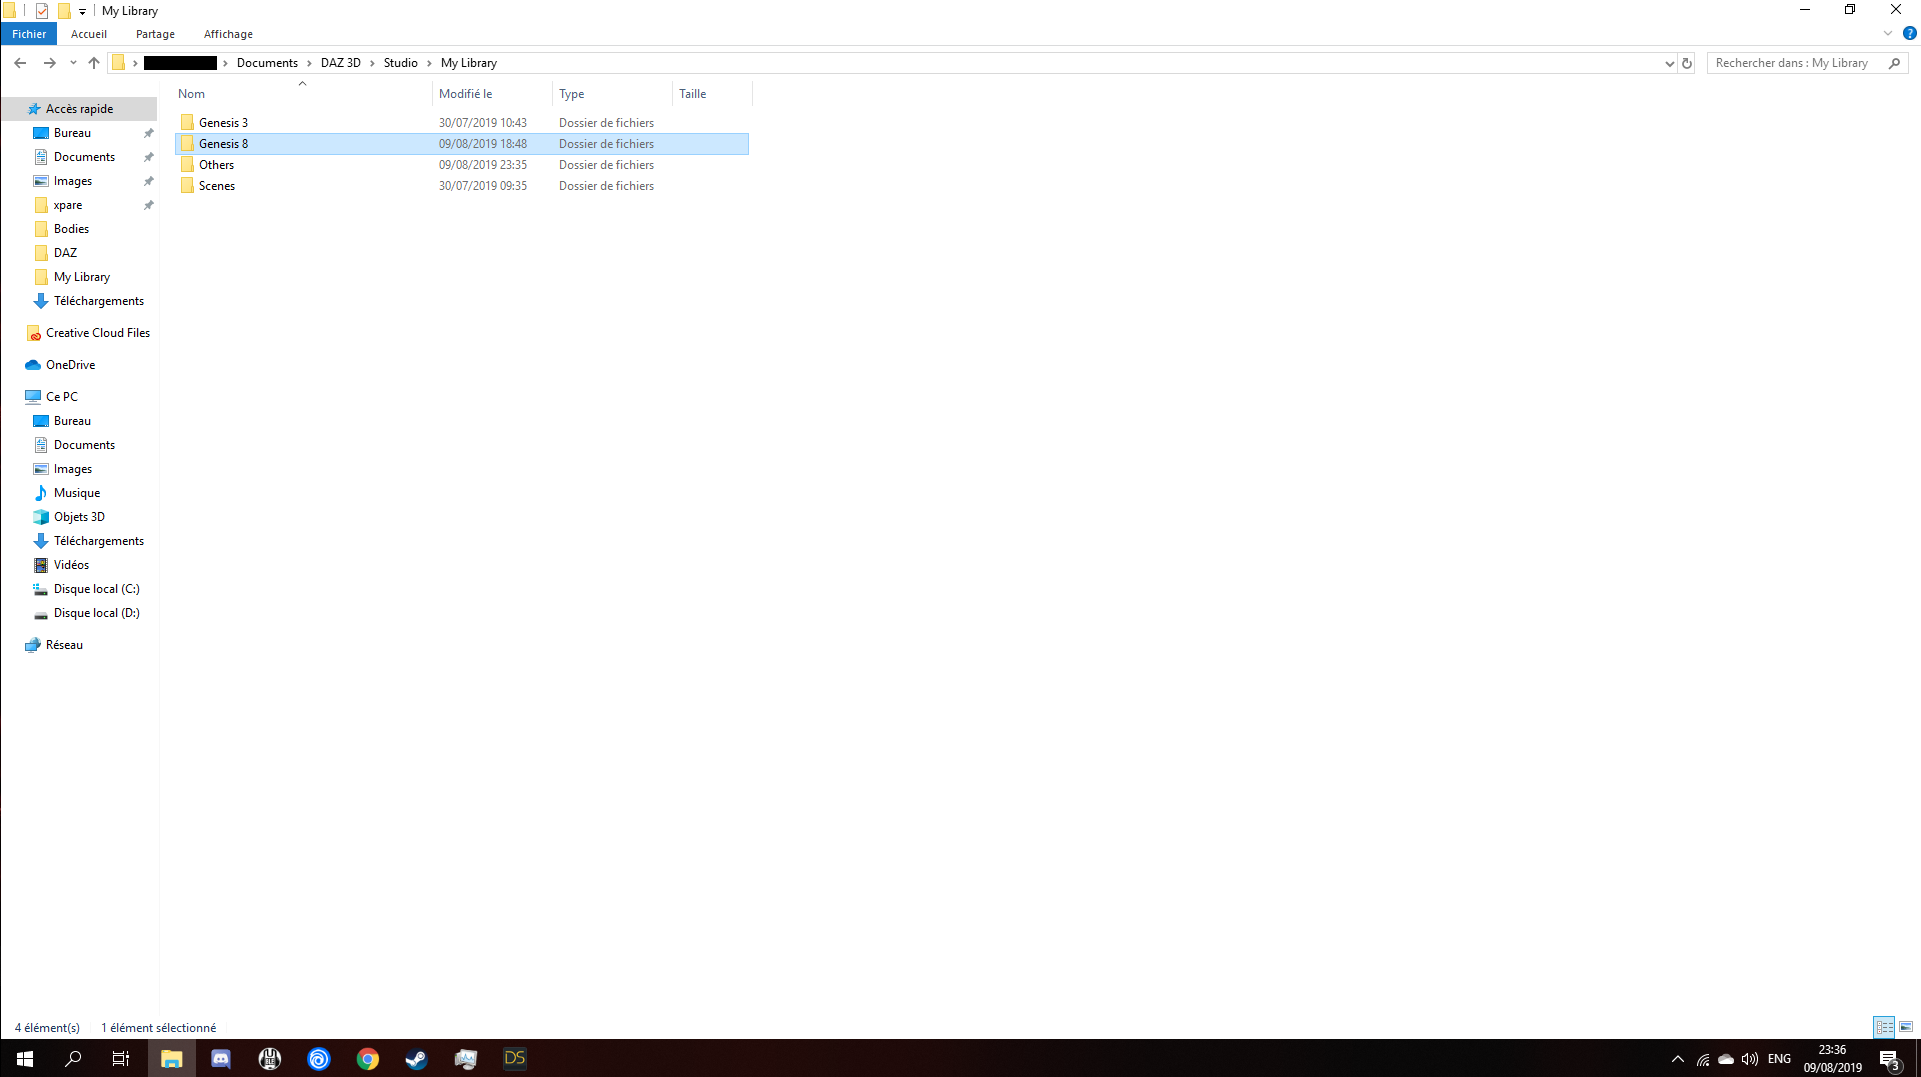Image resolution: width=1921 pixels, height=1077 pixels.
Task: Sort by the Taille column header
Action: (712, 94)
